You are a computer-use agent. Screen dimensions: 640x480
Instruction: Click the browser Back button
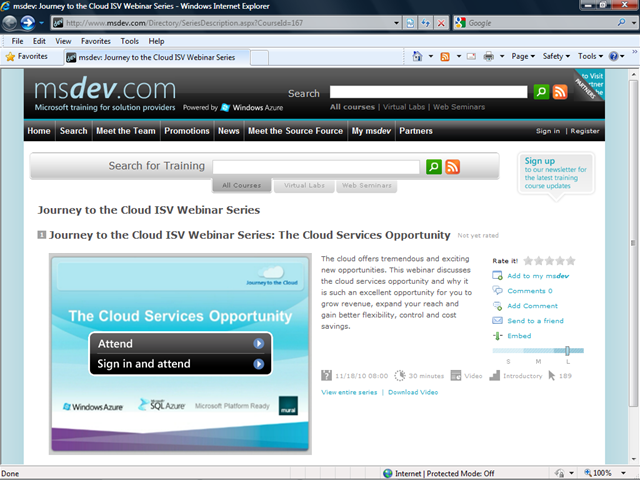[9, 23]
